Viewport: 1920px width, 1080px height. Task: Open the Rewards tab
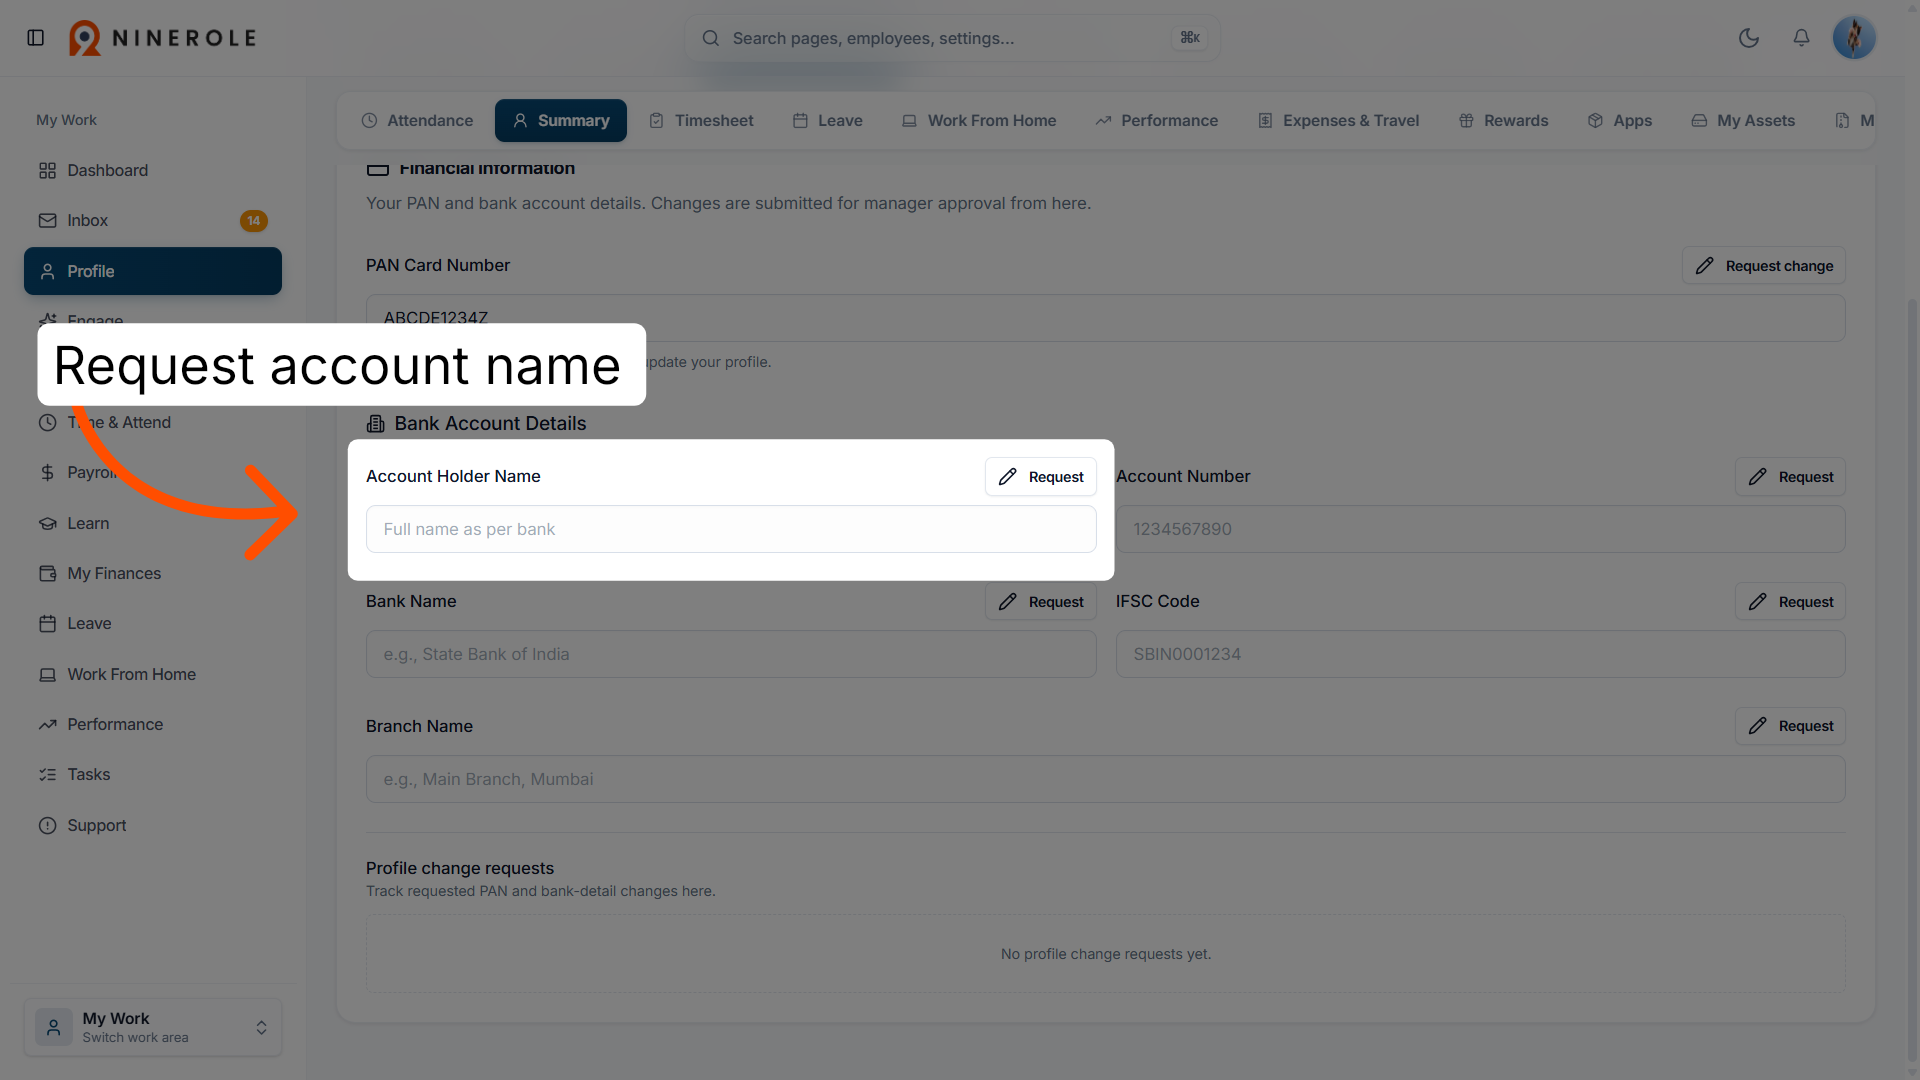1504,120
